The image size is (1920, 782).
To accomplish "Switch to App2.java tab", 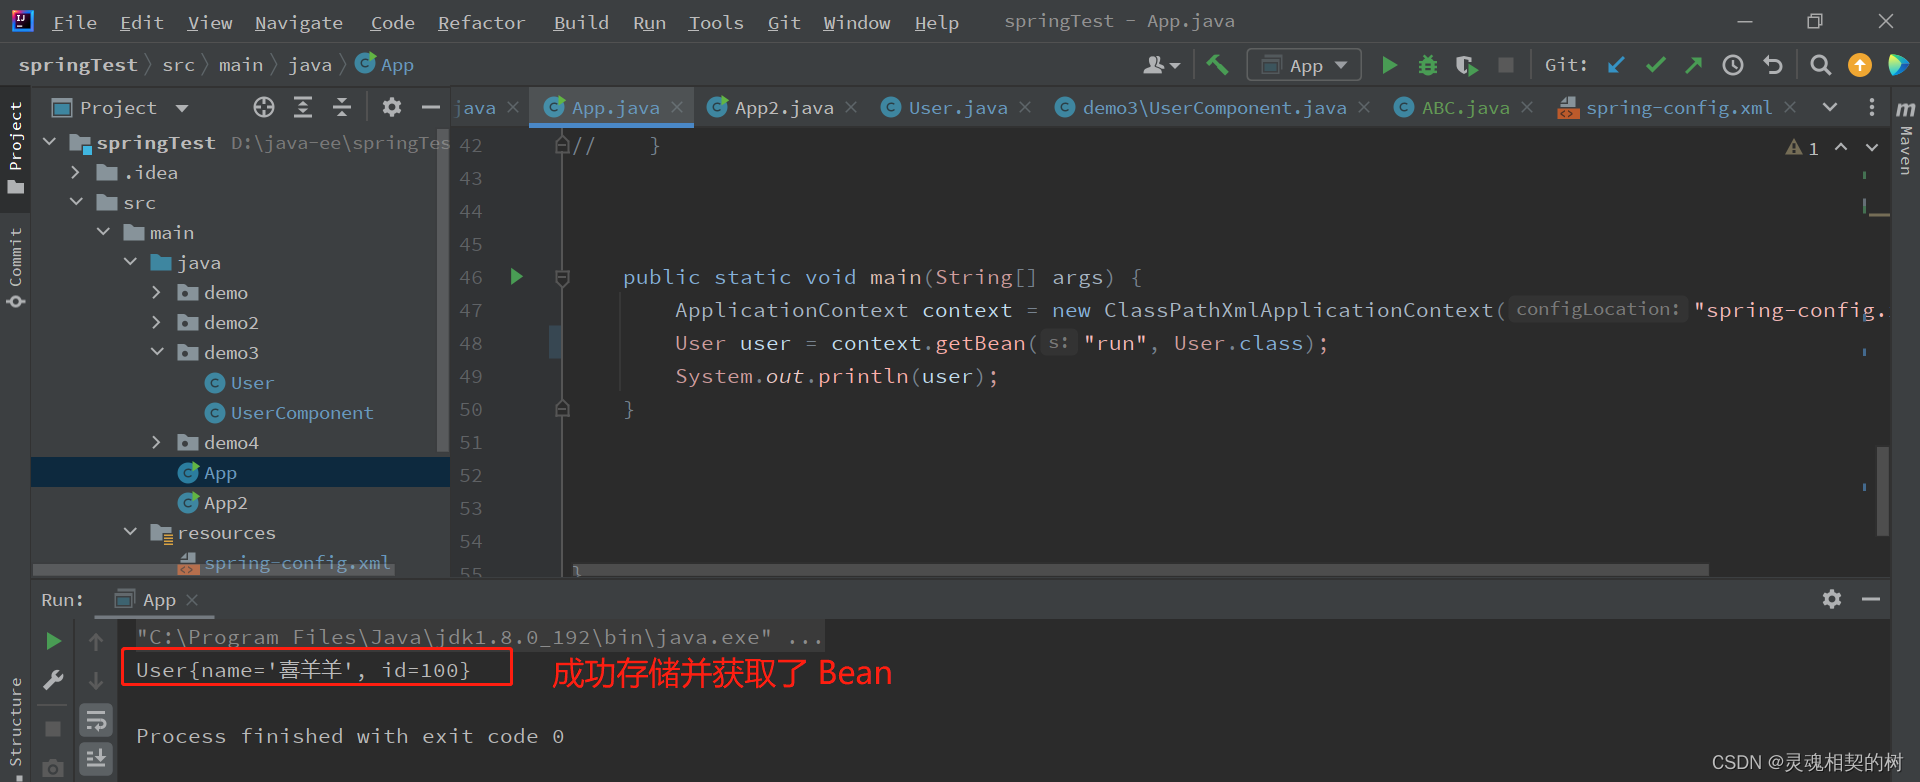I will 783,107.
